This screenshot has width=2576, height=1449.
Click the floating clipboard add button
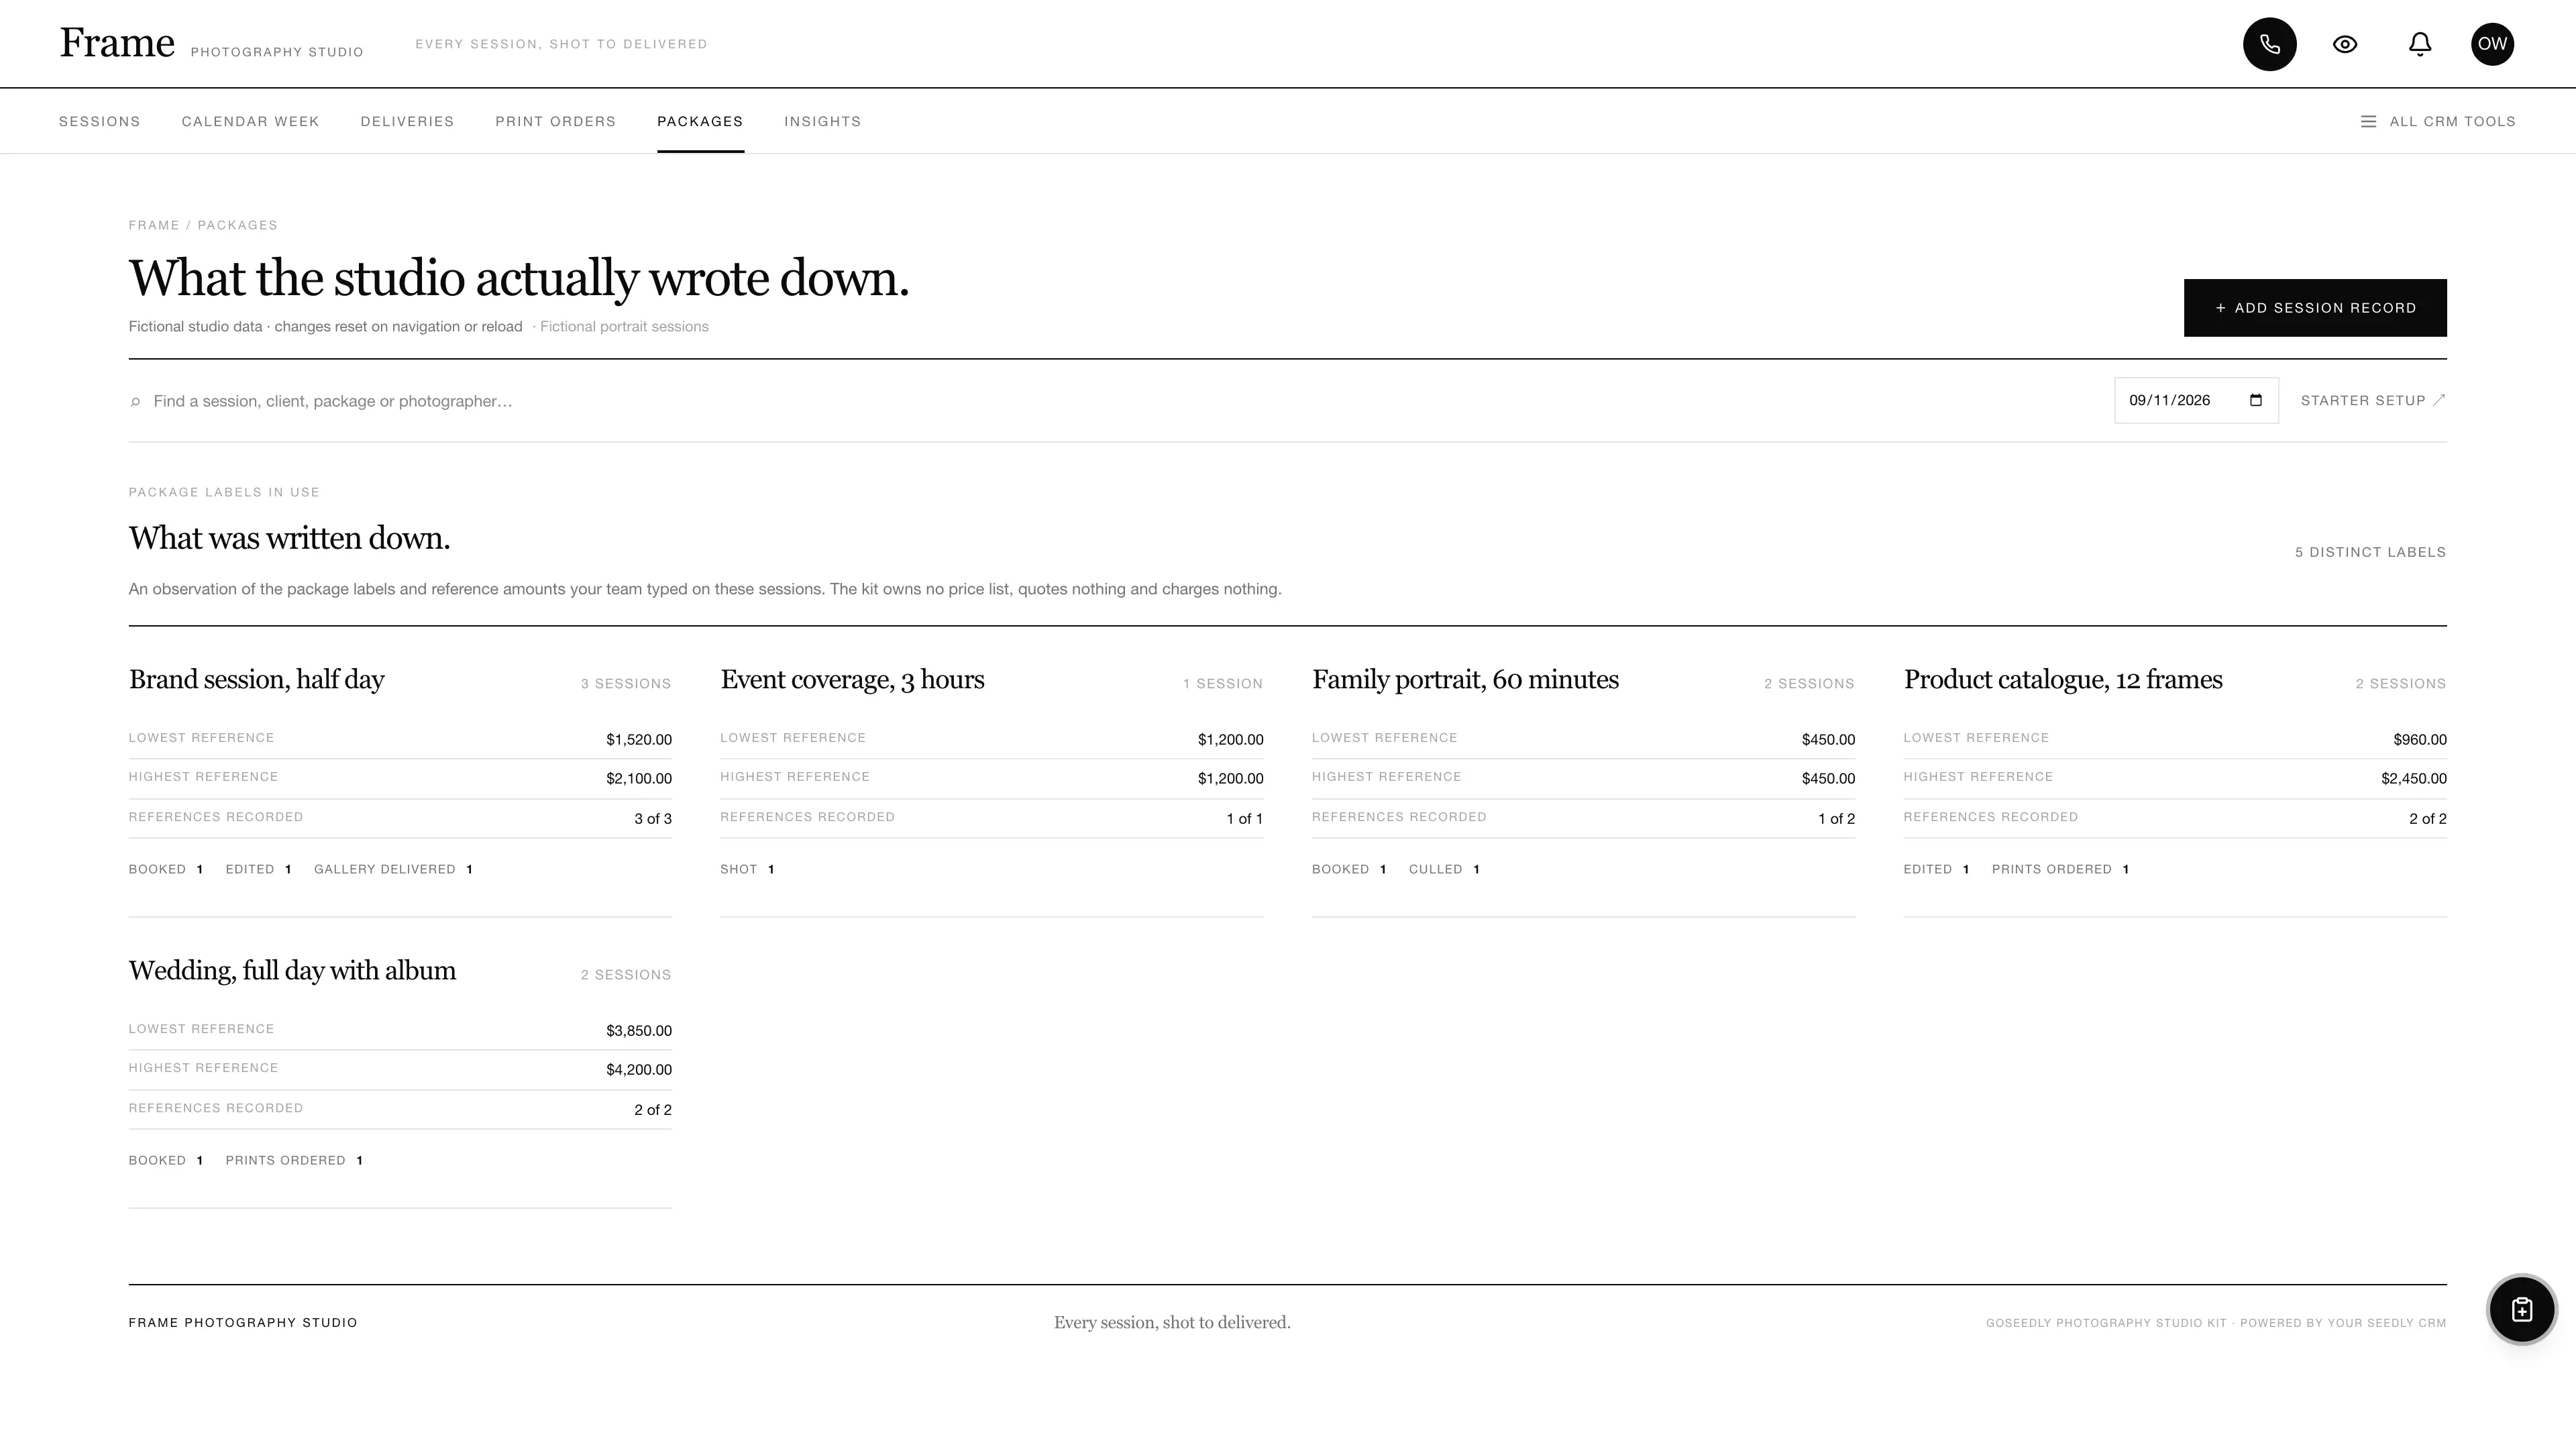click(x=2521, y=1309)
